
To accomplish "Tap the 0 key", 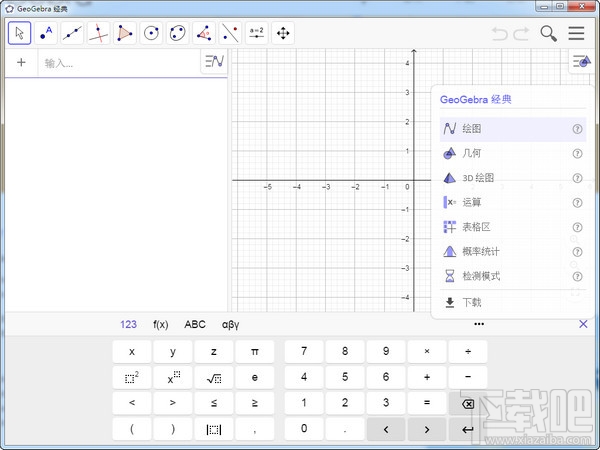I will (304, 429).
